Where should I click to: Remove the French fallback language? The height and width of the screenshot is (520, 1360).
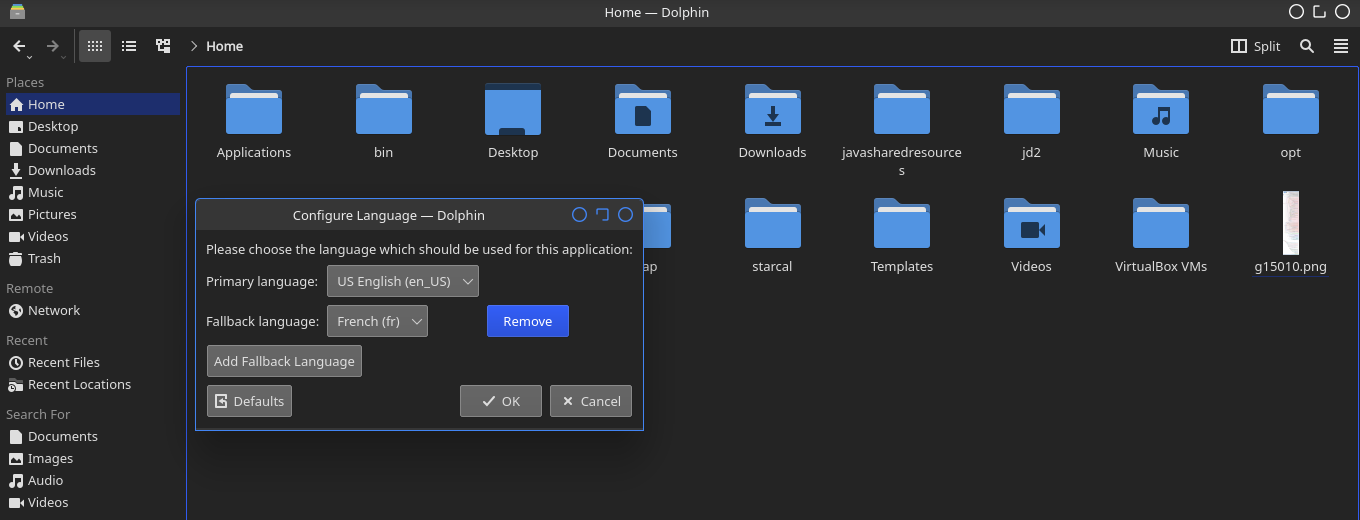[x=527, y=322]
